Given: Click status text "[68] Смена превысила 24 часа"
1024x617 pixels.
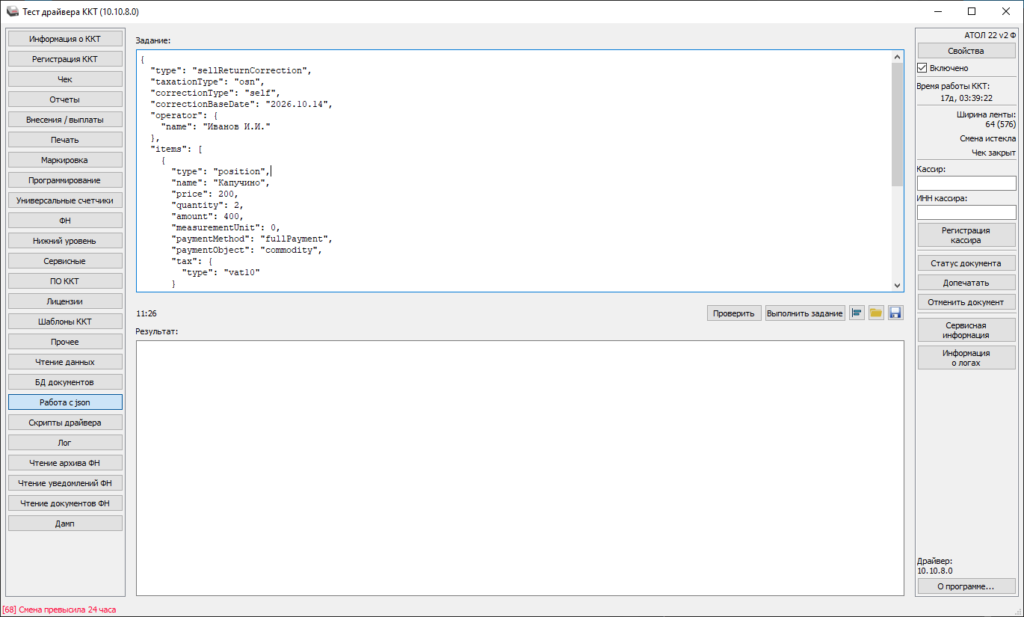Looking at the screenshot, I should coord(59,610).
